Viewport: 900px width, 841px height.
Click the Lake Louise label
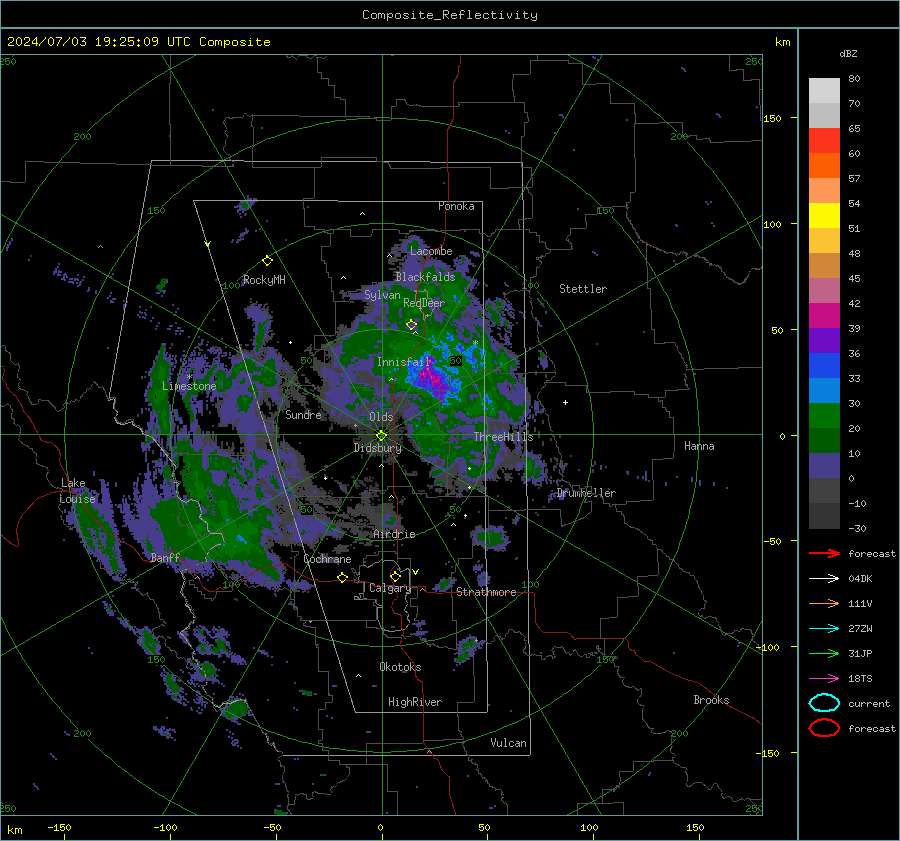pos(78,491)
